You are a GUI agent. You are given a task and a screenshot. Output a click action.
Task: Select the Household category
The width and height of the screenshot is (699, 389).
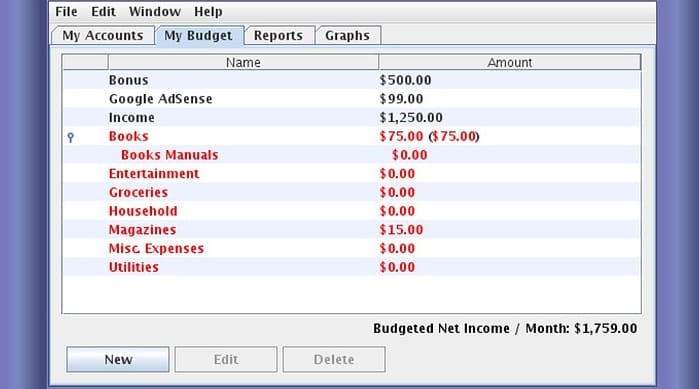(x=143, y=211)
